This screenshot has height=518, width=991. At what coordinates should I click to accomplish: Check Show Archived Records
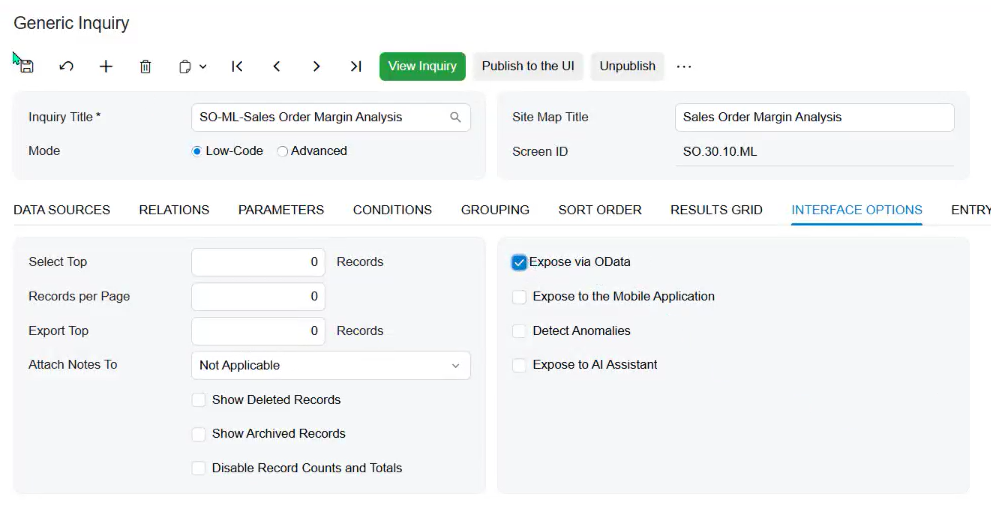pyautogui.click(x=198, y=434)
